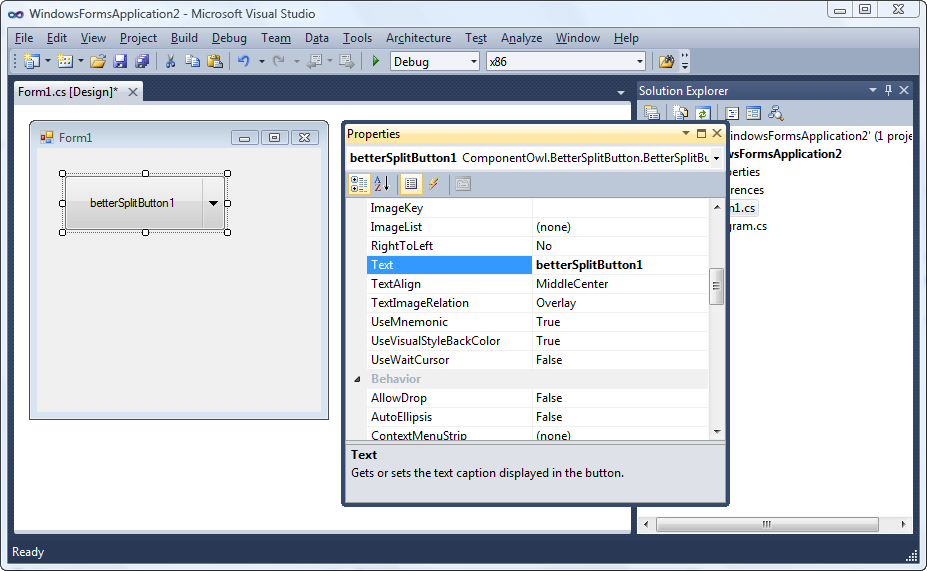Click the Open File folder icon
Viewport: 927px width, 571px height.
[x=98, y=62]
